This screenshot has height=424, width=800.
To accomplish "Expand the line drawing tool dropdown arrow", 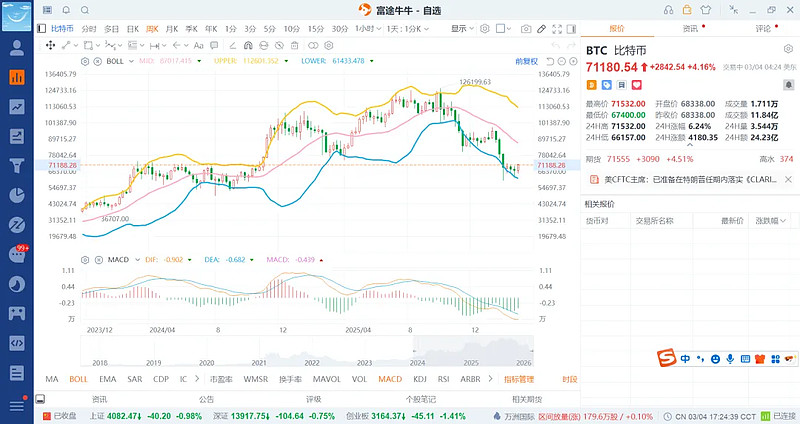I will (76, 45).
